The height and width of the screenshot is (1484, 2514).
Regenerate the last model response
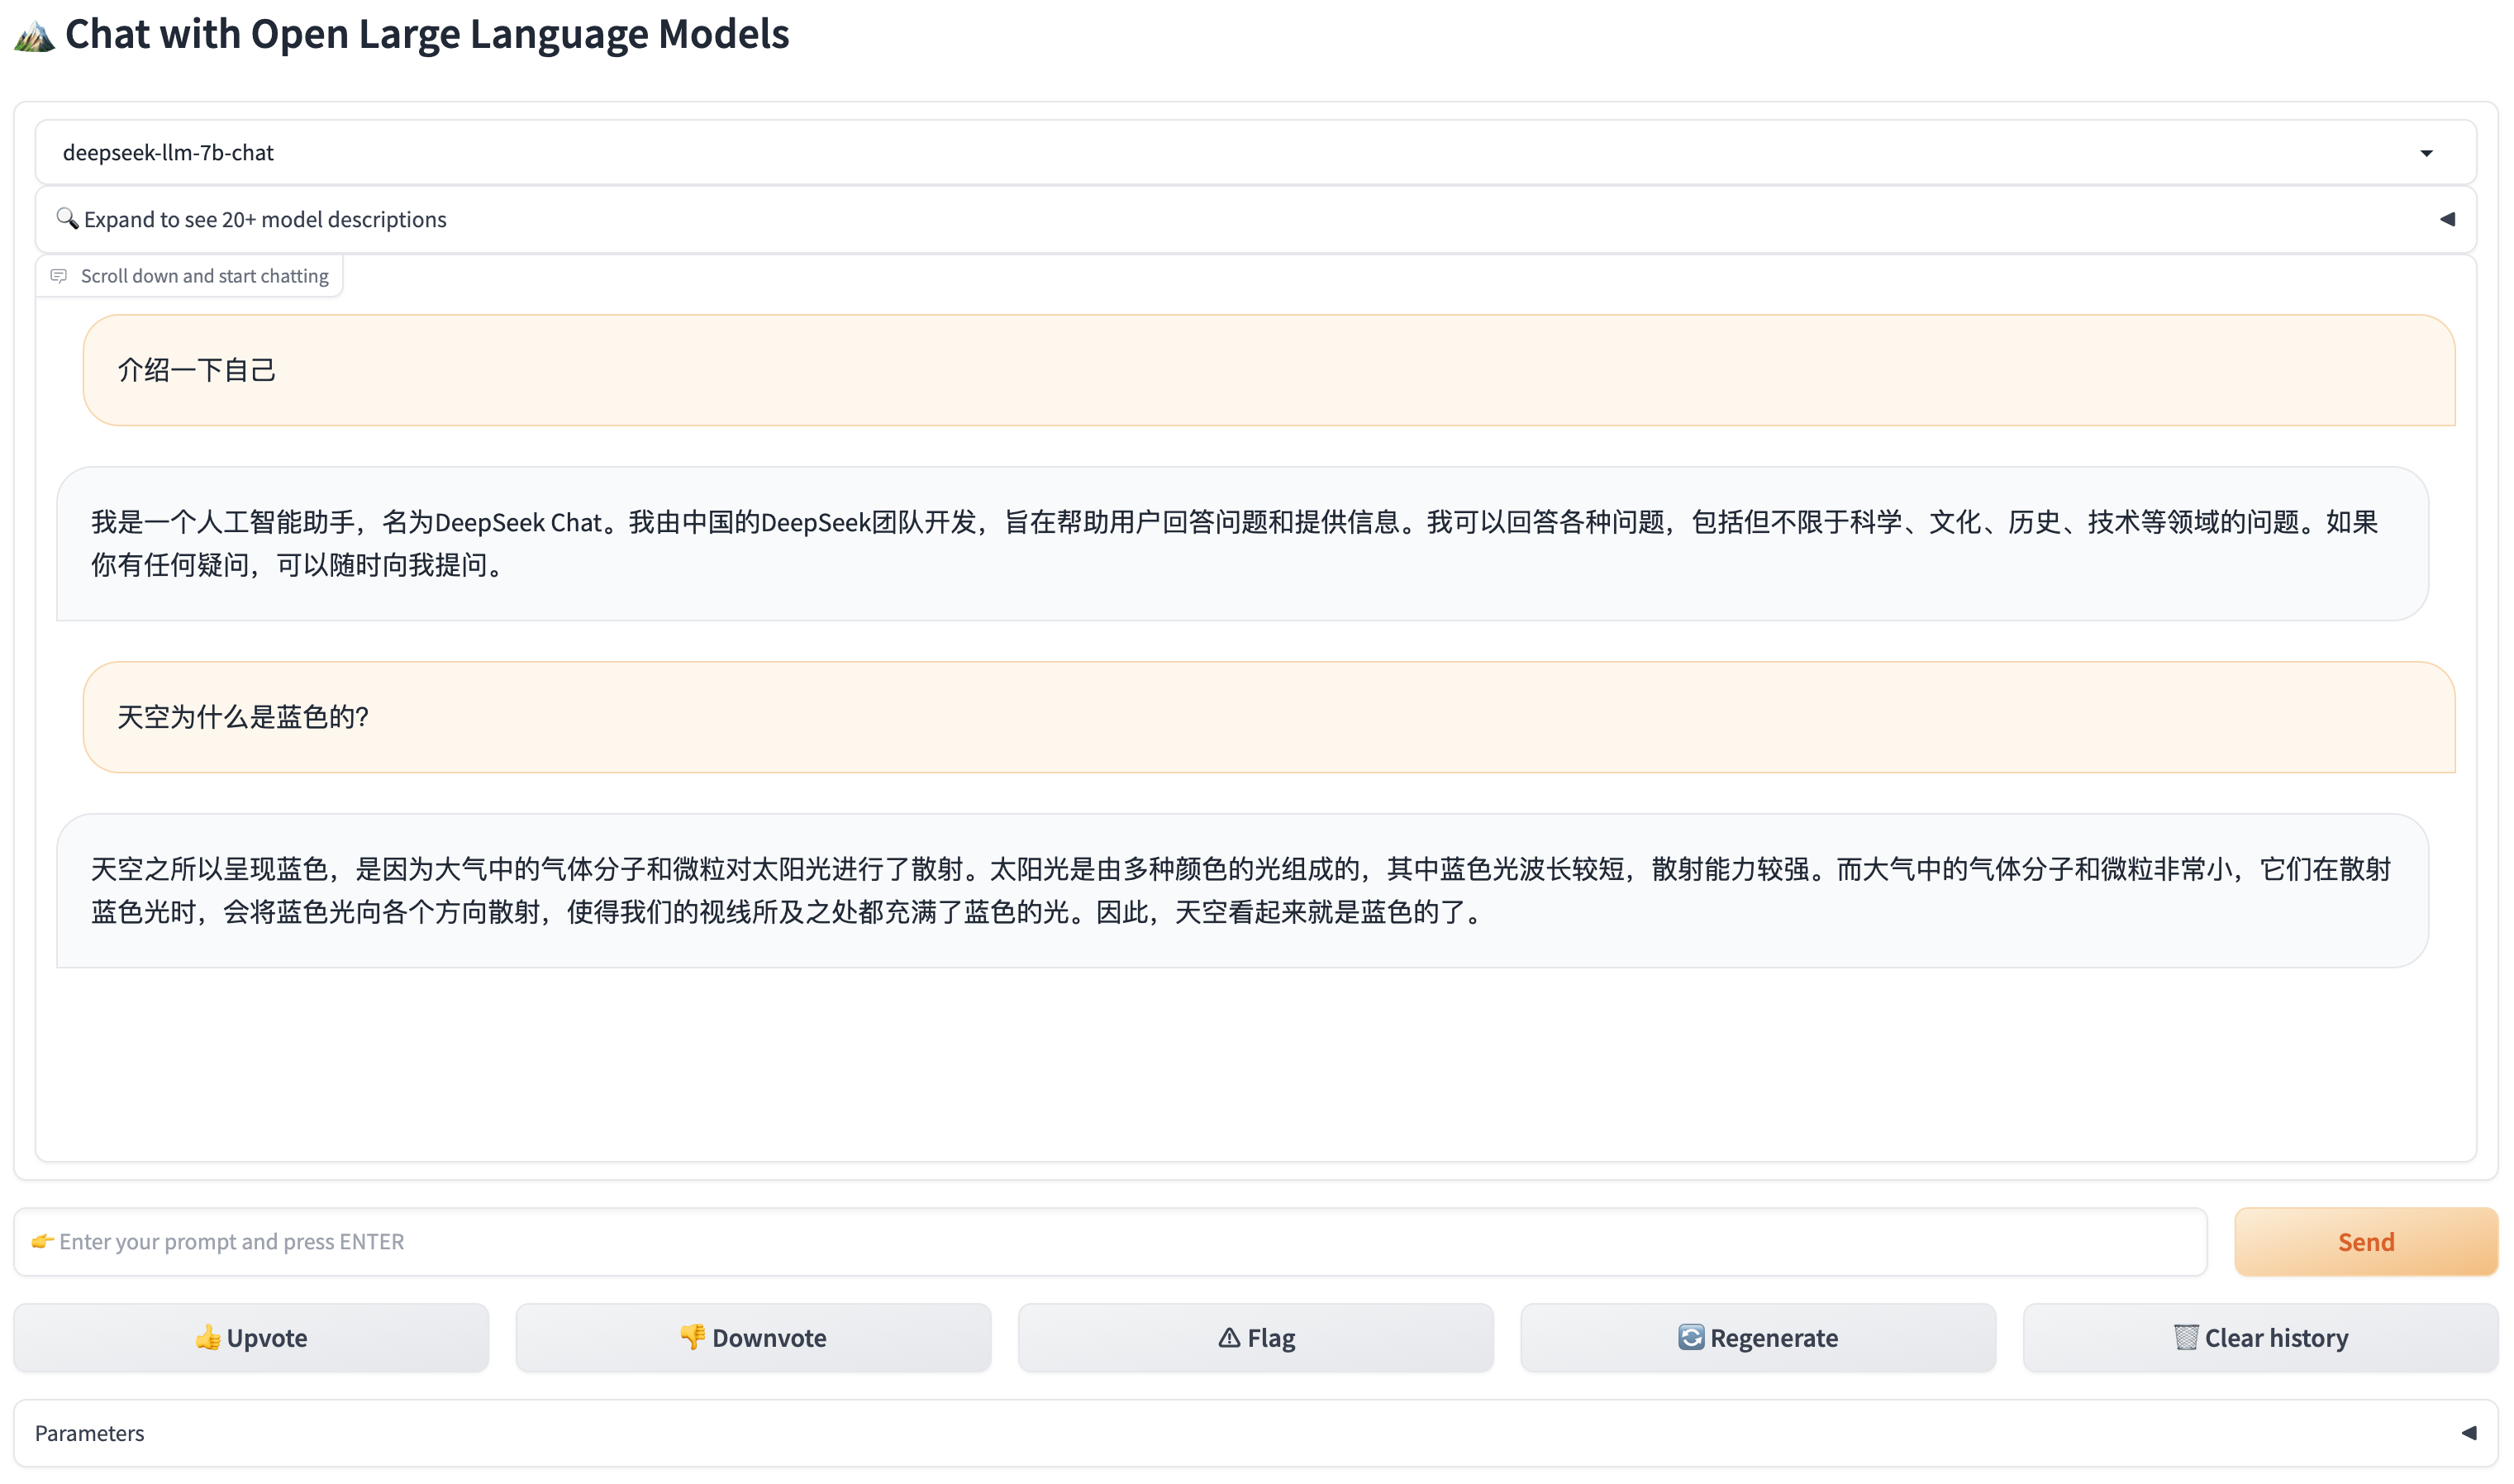[1757, 1338]
